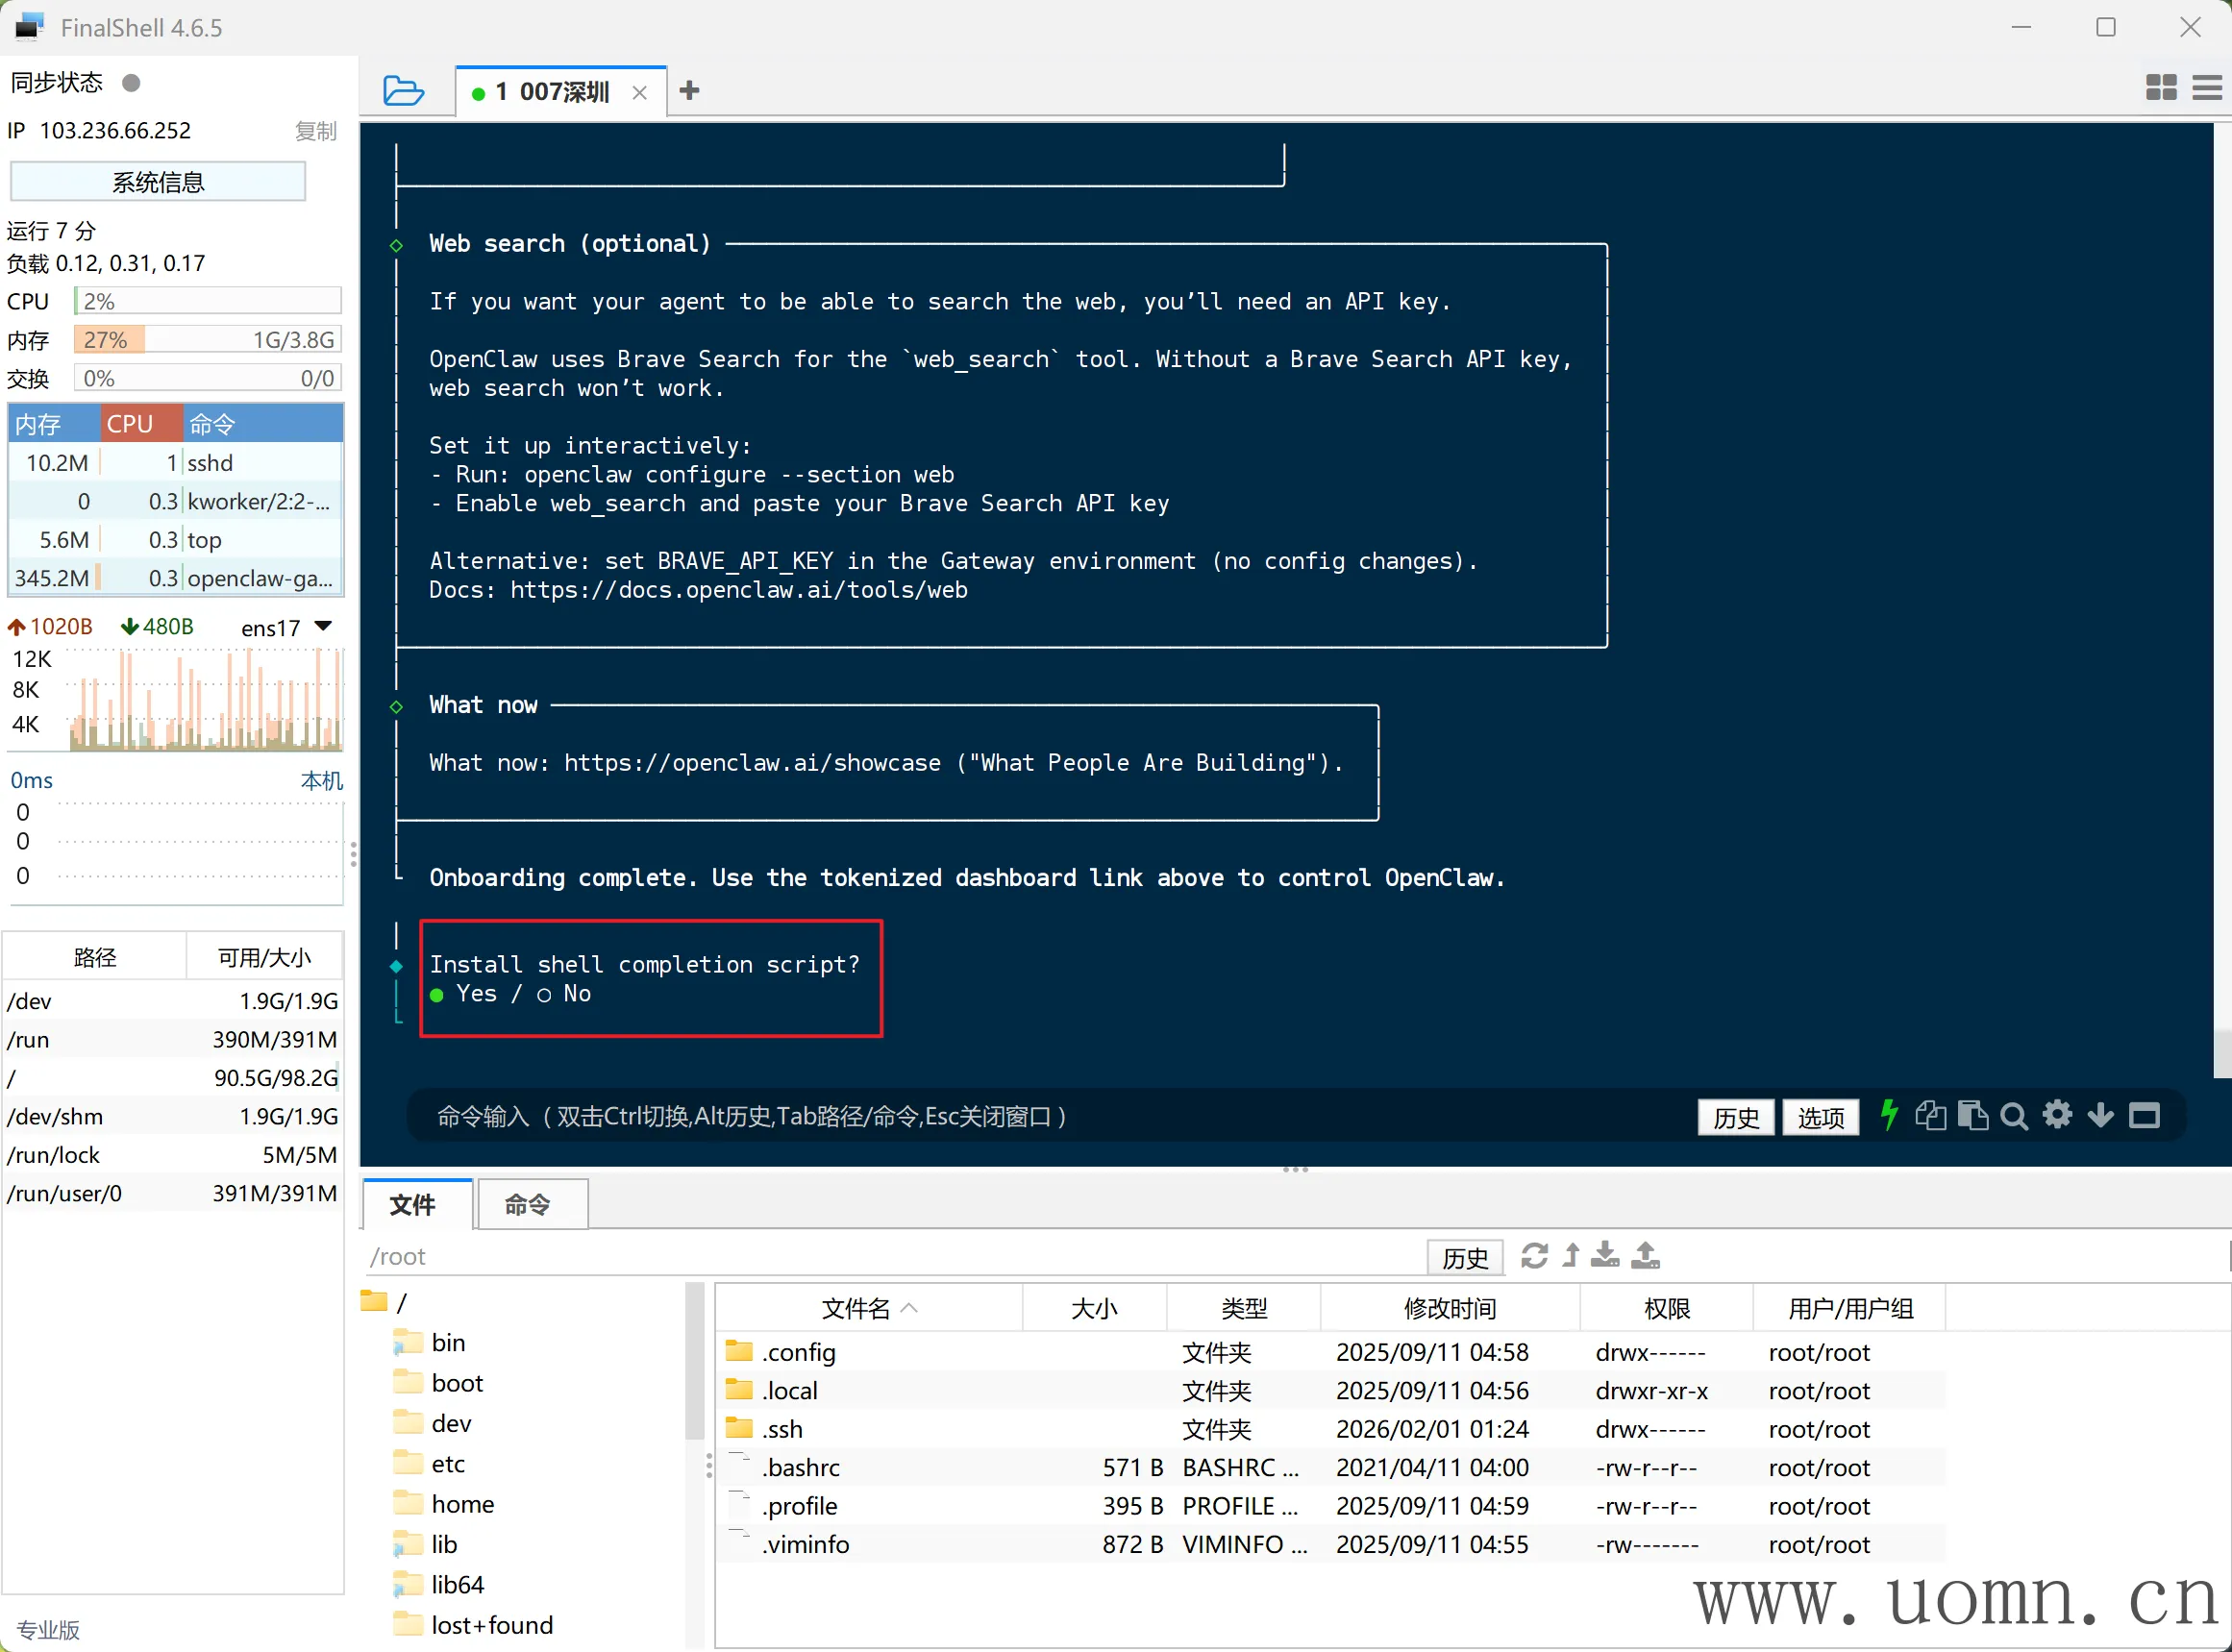Click the command input field
The width and height of the screenshot is (2232, 1652).
(x=1000, y=1116)
